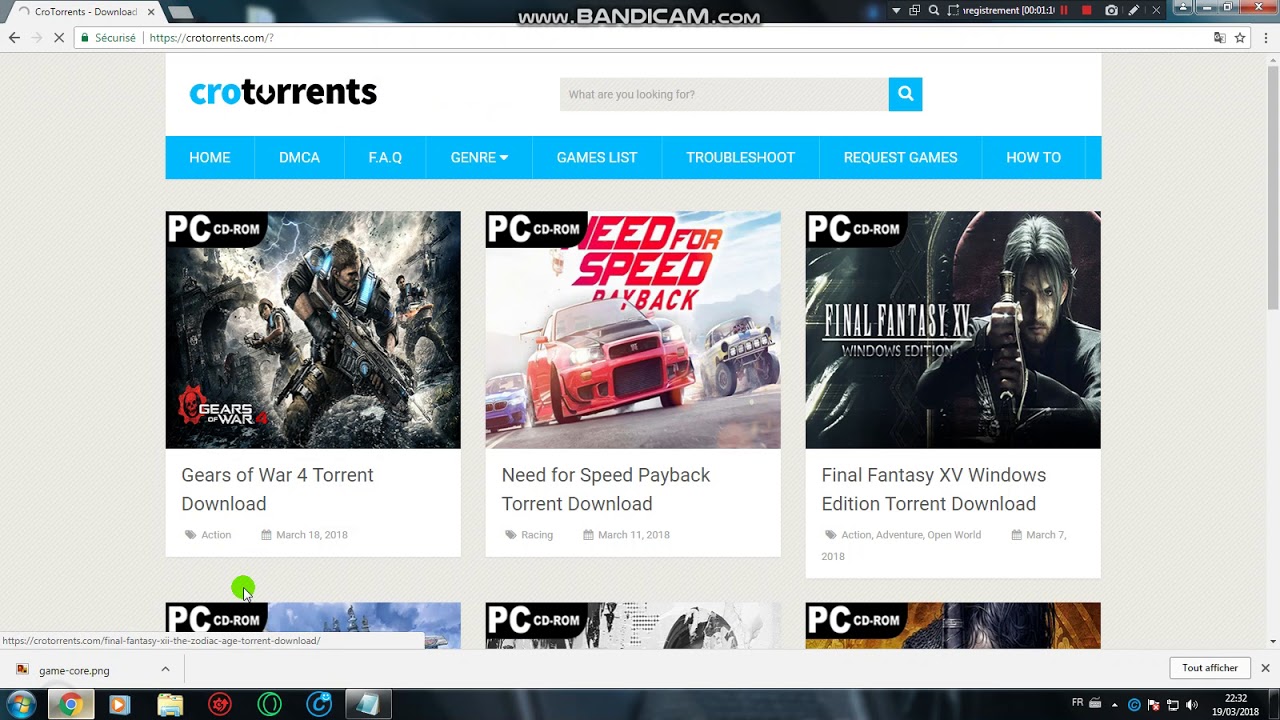Screen dimensions: 1280x720
Task: Close the downloads bar
Action: point(1265,668)
